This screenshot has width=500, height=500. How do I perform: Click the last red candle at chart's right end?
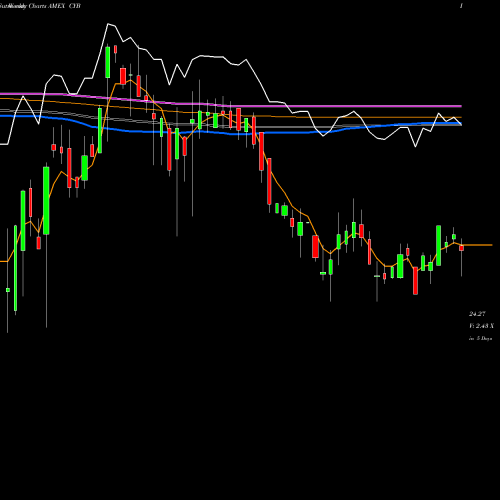tap(461, 248)
